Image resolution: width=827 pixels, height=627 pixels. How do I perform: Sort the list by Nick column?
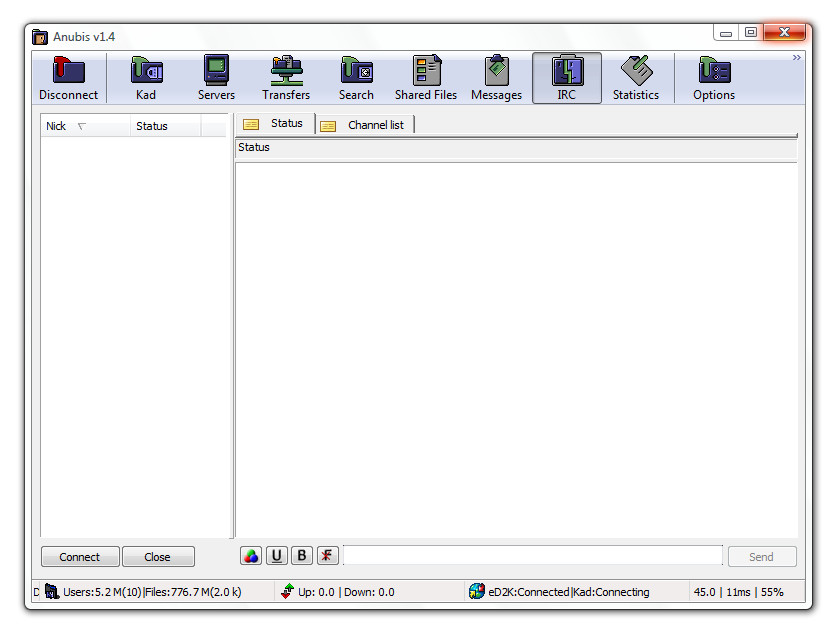pyautogui.click(x=85, y=127)
